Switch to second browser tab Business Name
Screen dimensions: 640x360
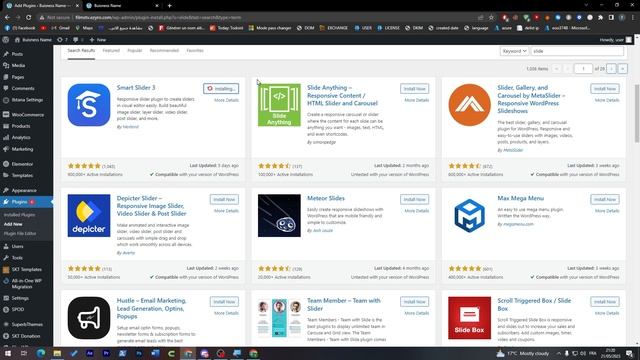tap(122, 6)
